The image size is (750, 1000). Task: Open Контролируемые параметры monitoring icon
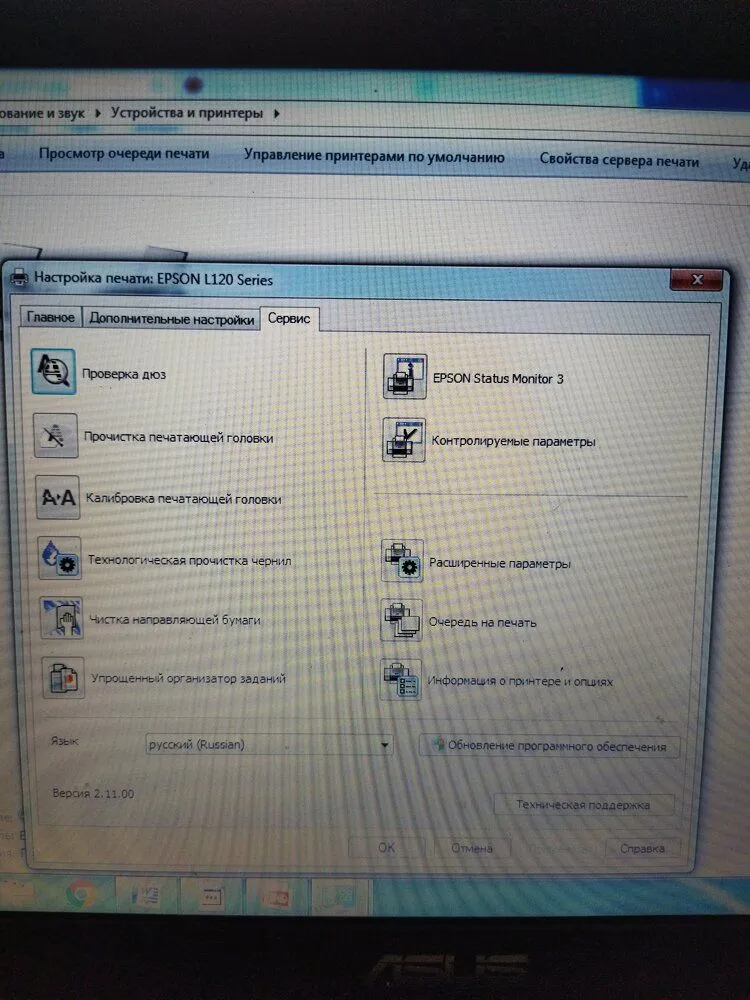[404, 439]
